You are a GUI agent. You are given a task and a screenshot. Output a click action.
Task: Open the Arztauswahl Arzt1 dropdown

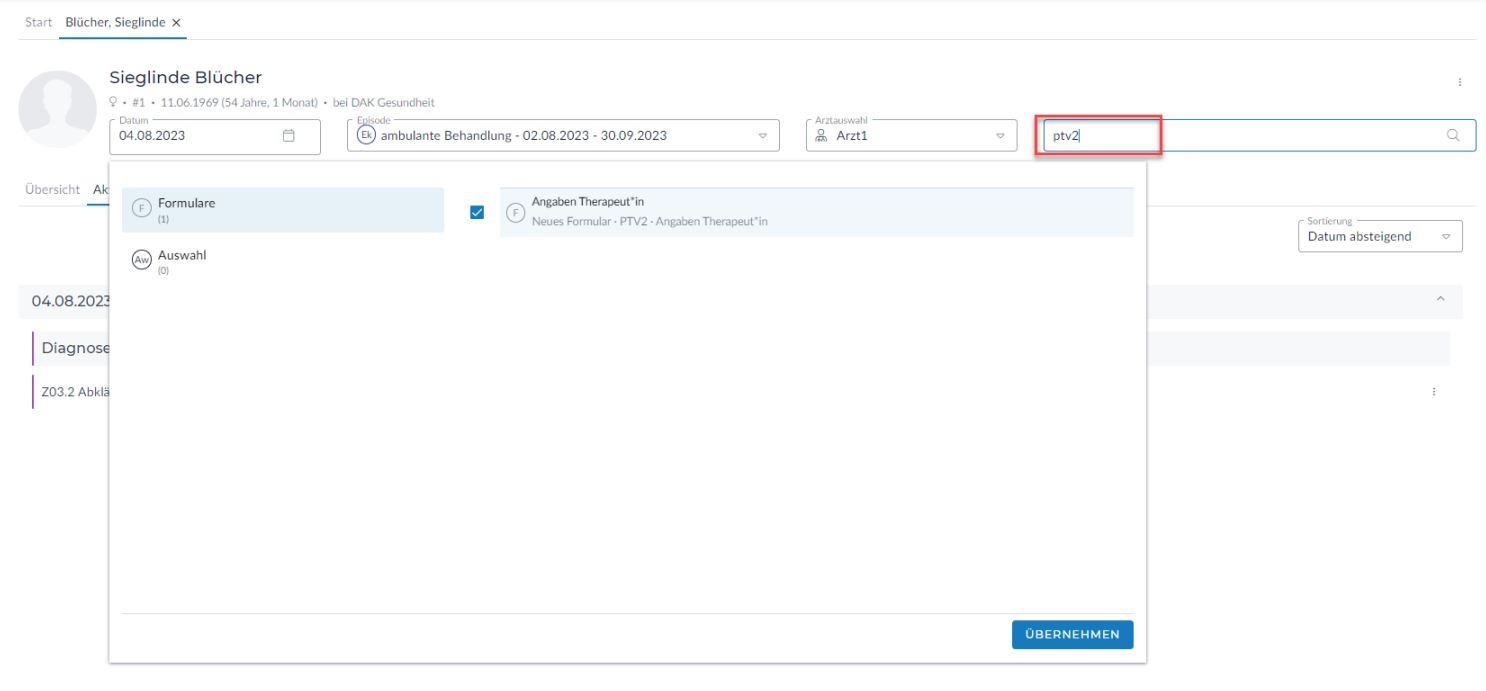[999, 136]
